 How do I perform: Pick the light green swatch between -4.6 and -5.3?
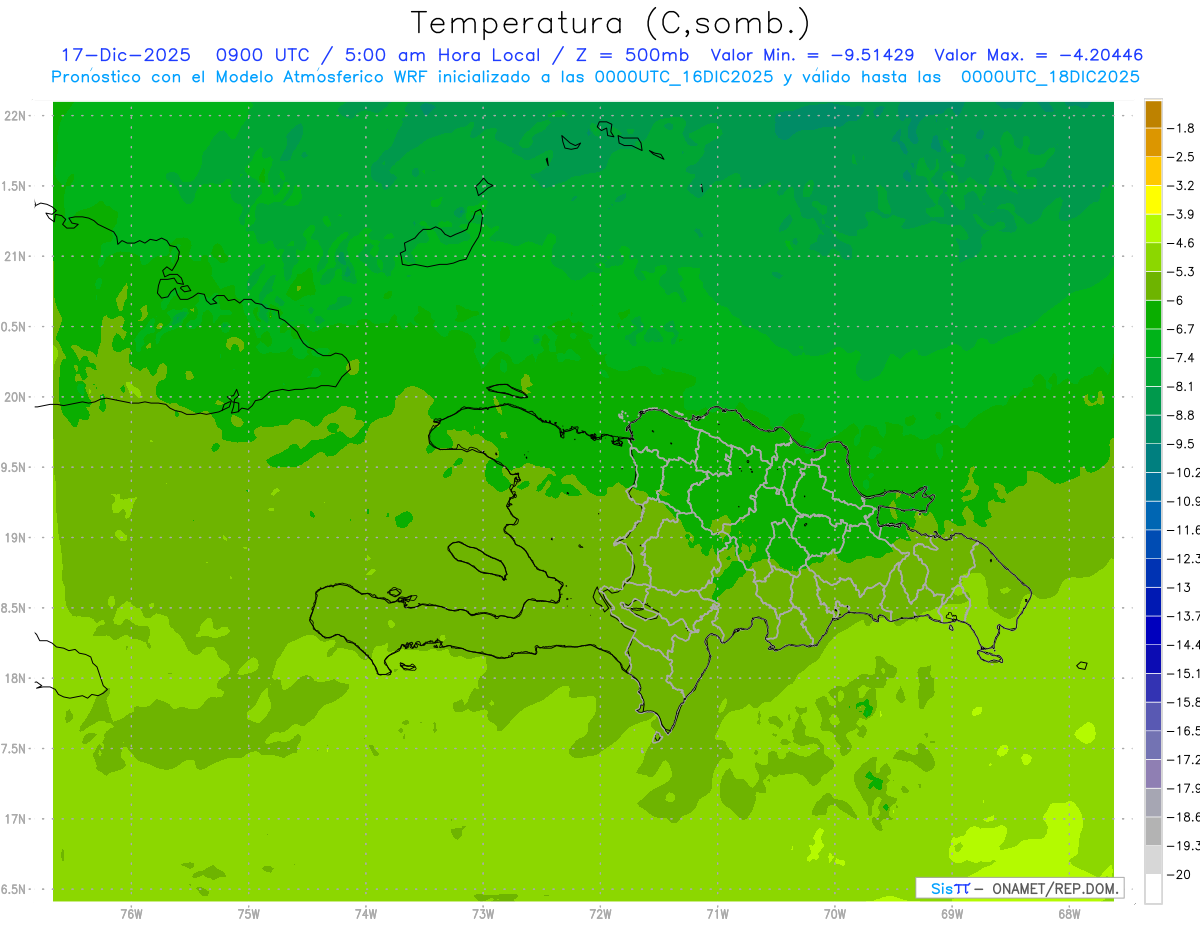1153,257
